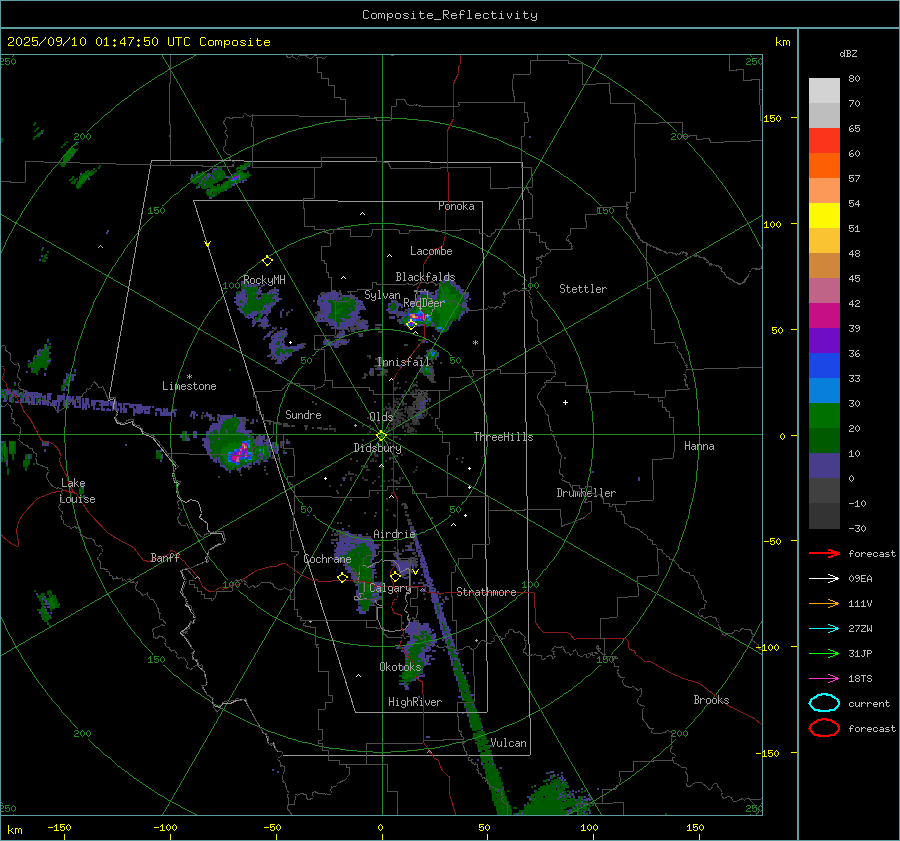Select the magenta 39-42 dBZ swatch
The image size is (900, 841).
pos(824,315)
